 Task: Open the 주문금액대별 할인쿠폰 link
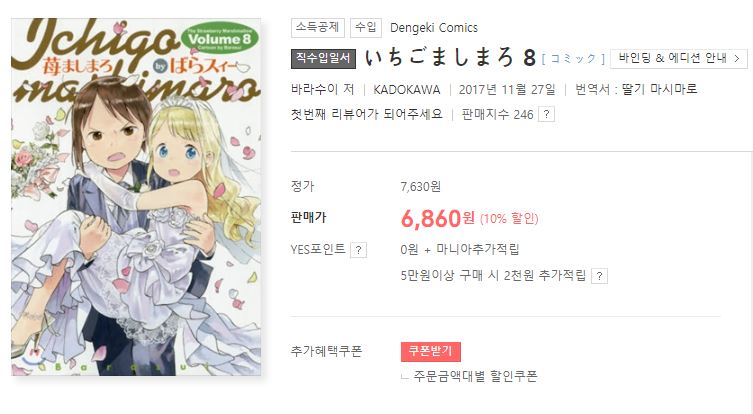(x=475, y=376)
